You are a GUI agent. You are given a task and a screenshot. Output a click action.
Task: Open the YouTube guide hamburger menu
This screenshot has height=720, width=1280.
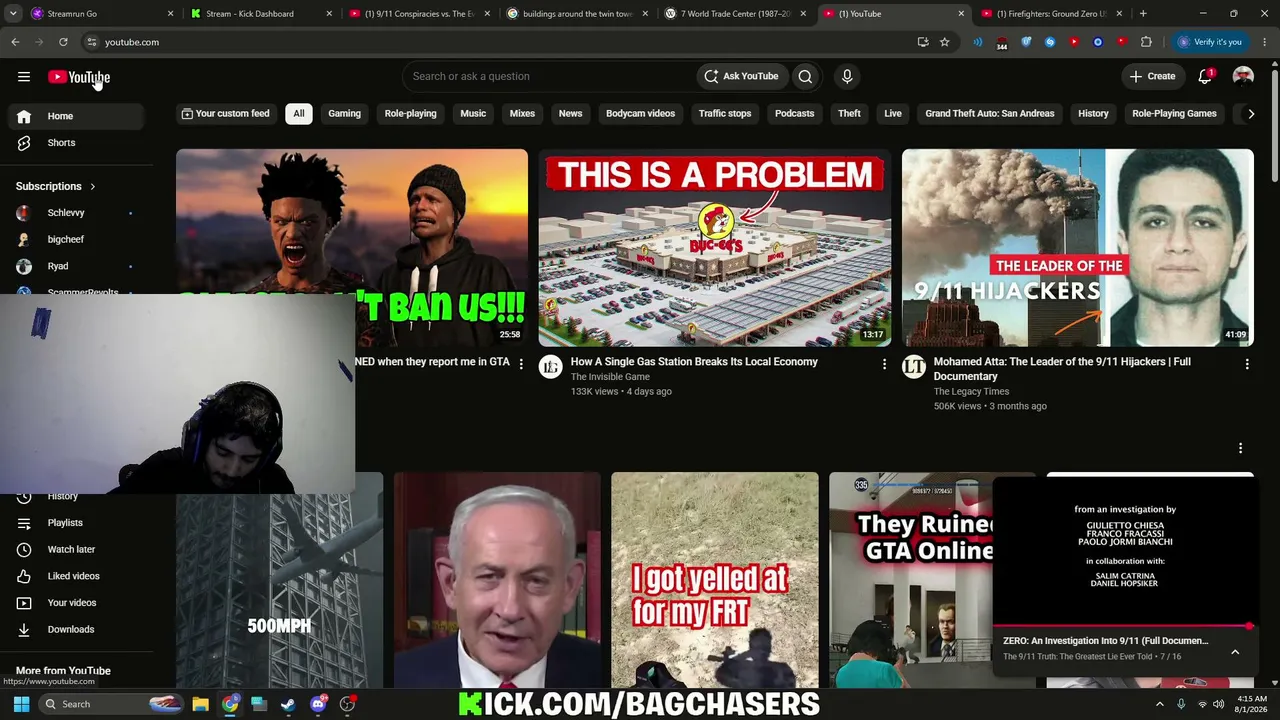click(x=24, y=77)
